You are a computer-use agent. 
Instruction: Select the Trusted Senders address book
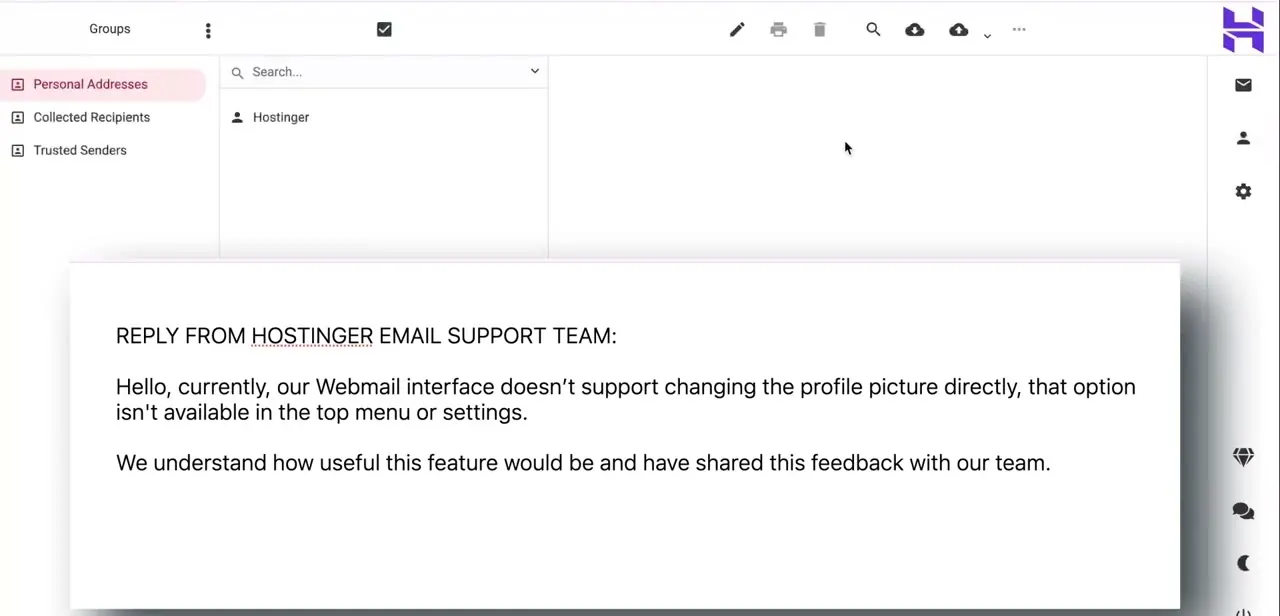pyautogui.click(x=103, y=150)
